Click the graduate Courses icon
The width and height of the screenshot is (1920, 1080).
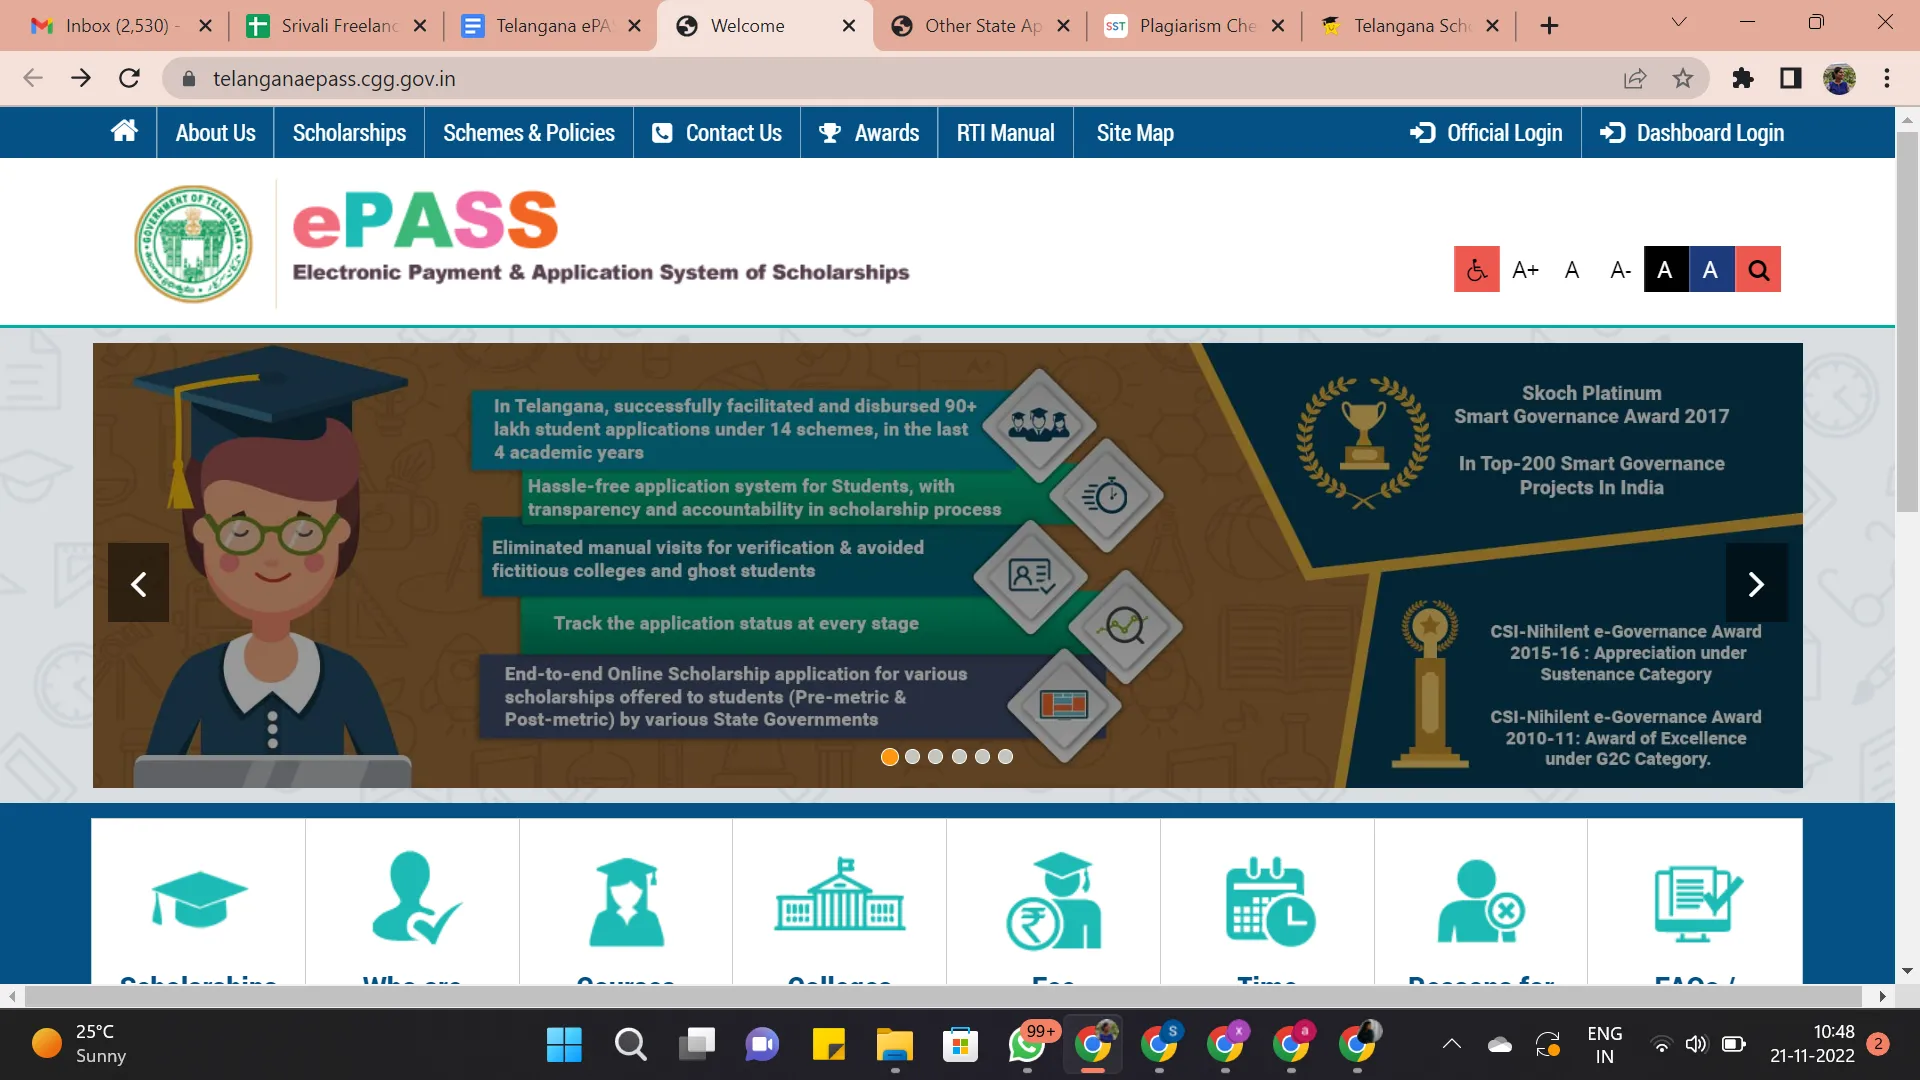(x=626, y=901)
